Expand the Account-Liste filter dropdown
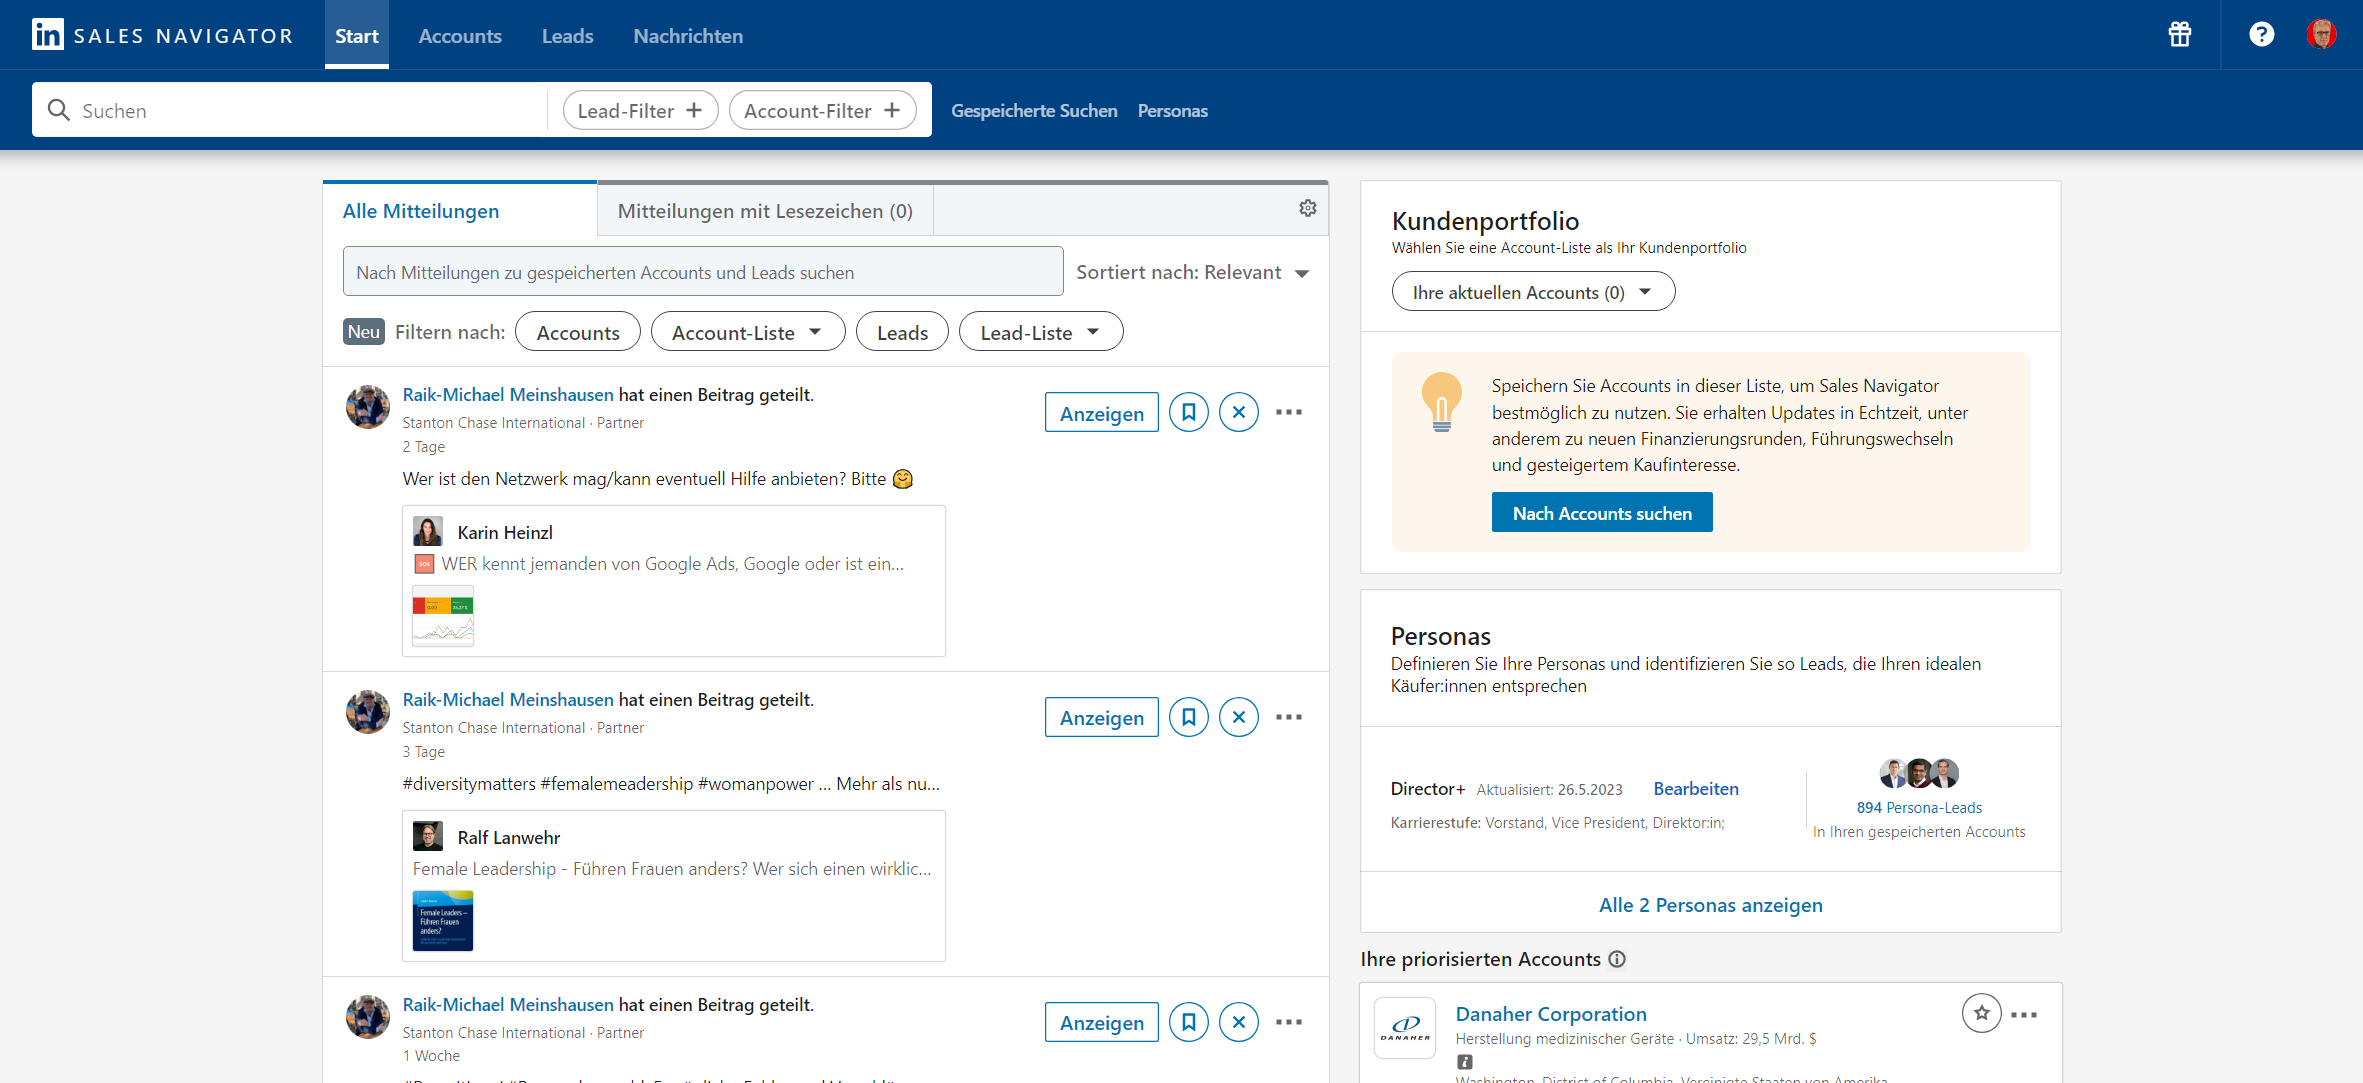The image size is (2363, 1083). [748, 332]
